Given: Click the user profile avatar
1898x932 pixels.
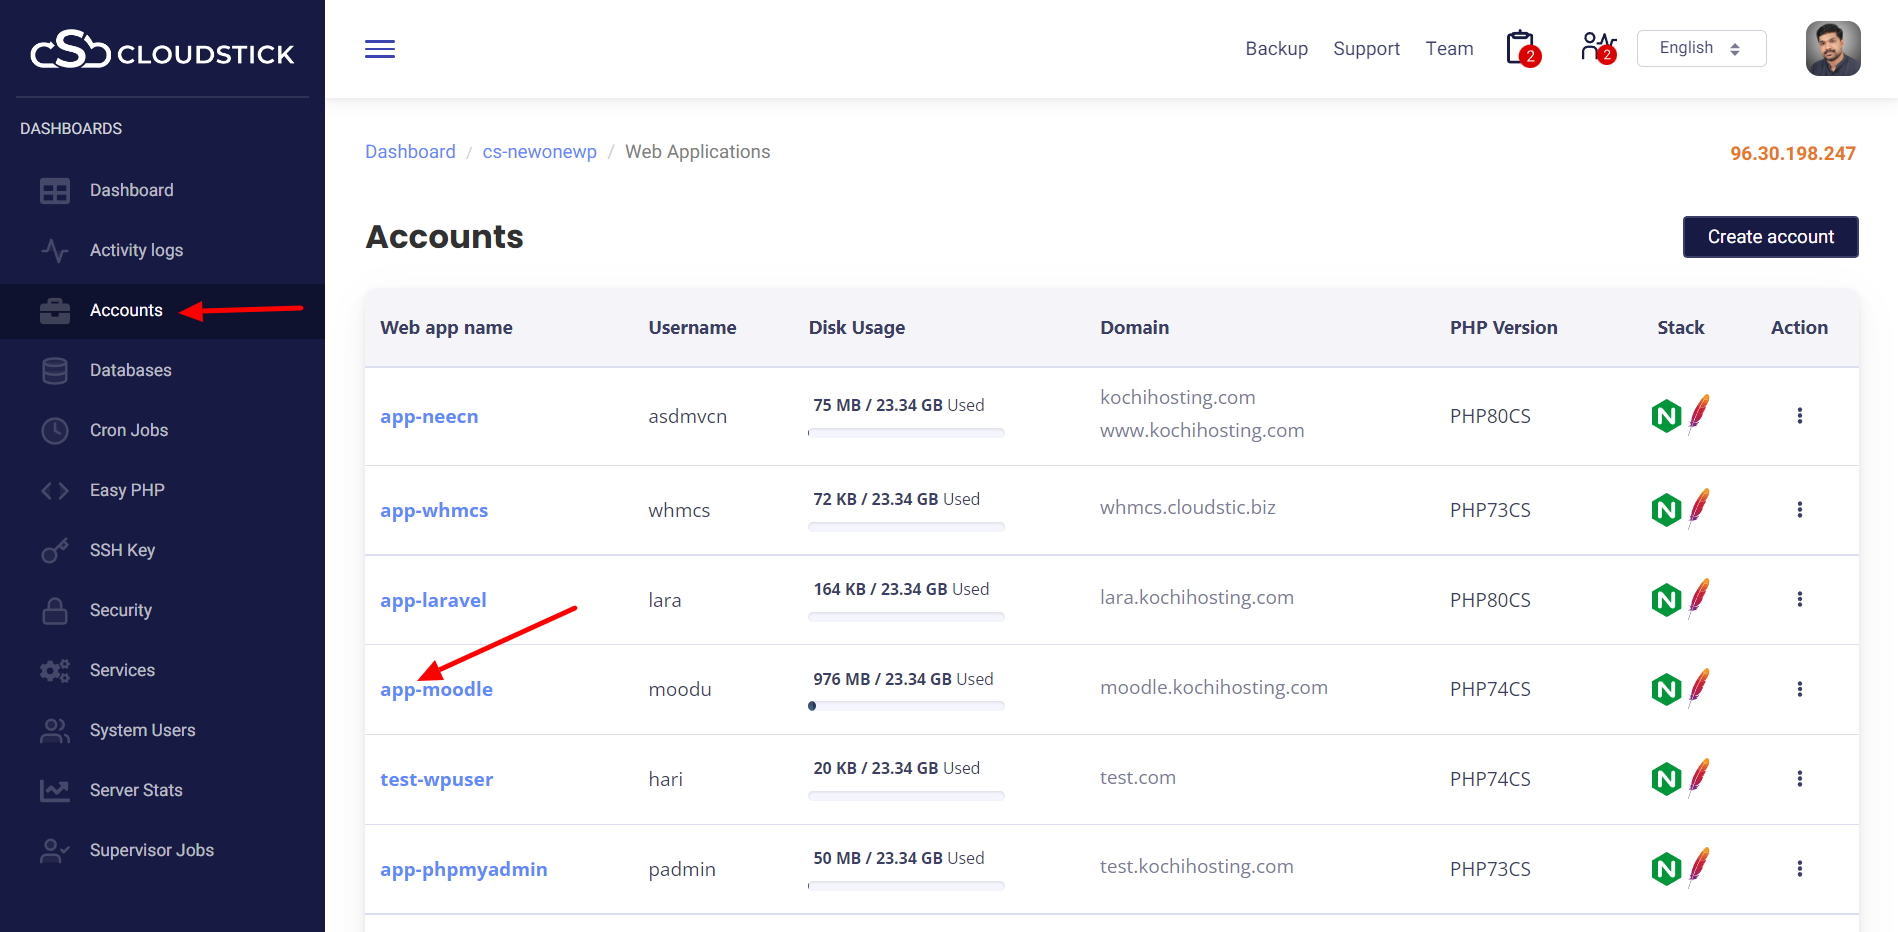Looking at the screenshot, I should point(1832,48).
